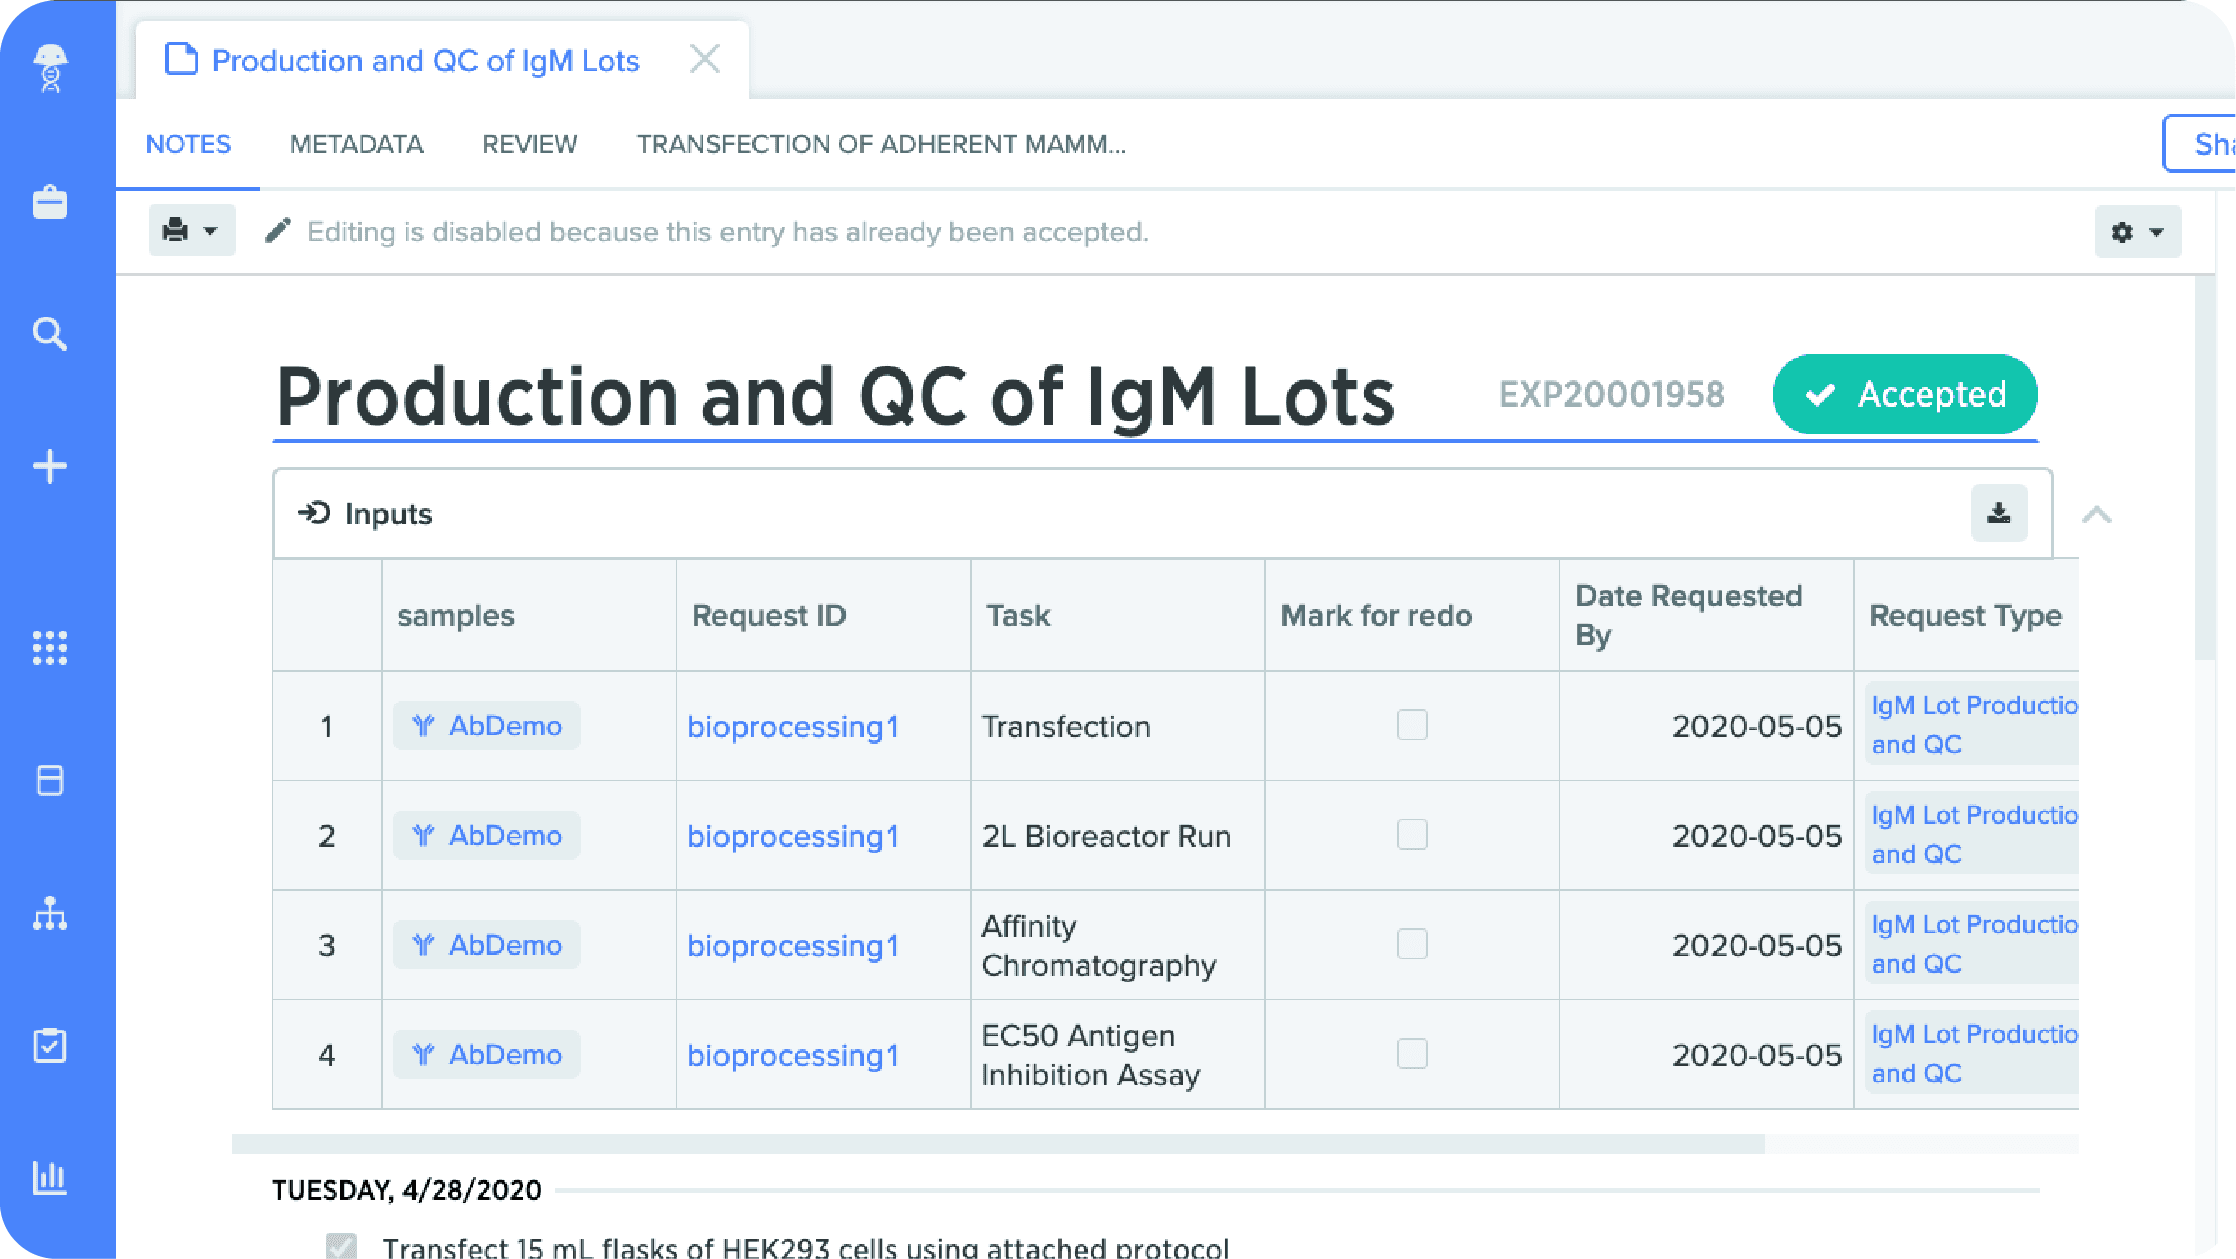2236x1259 pixels.
Task: Open the applications grid icon
Action: coord(50,648)
